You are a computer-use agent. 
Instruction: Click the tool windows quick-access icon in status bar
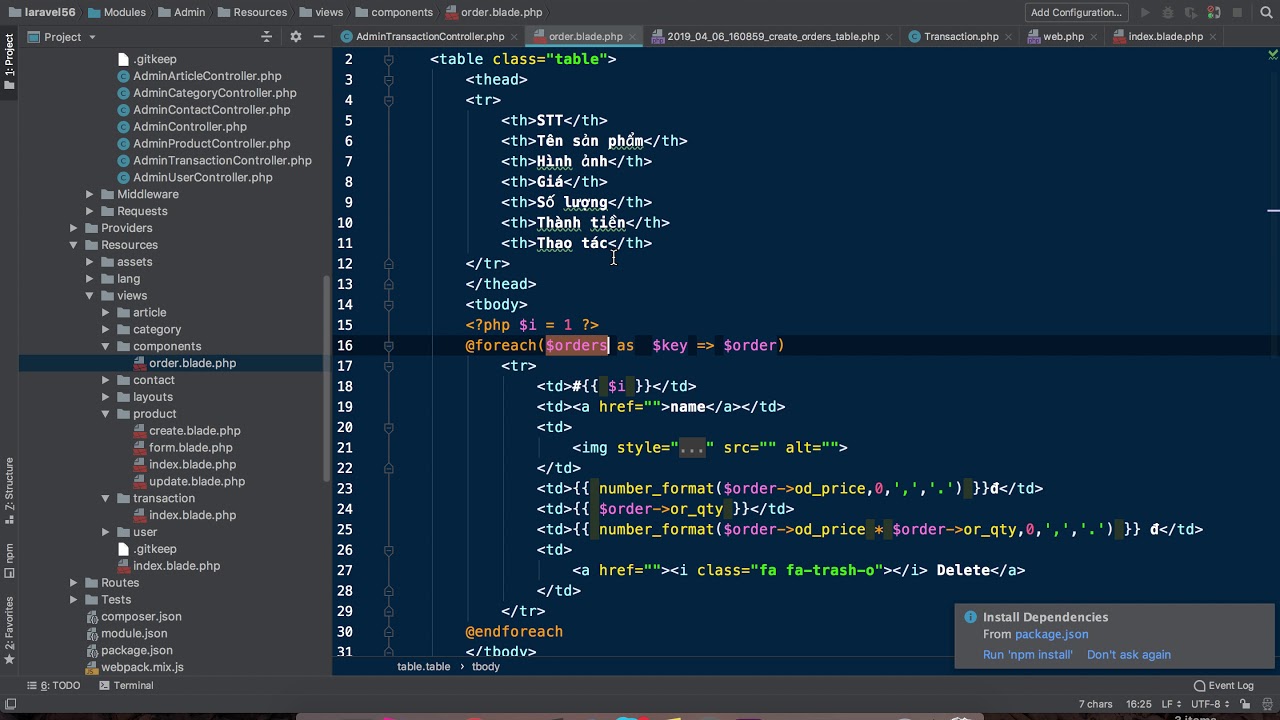click(x=11, y=704)
